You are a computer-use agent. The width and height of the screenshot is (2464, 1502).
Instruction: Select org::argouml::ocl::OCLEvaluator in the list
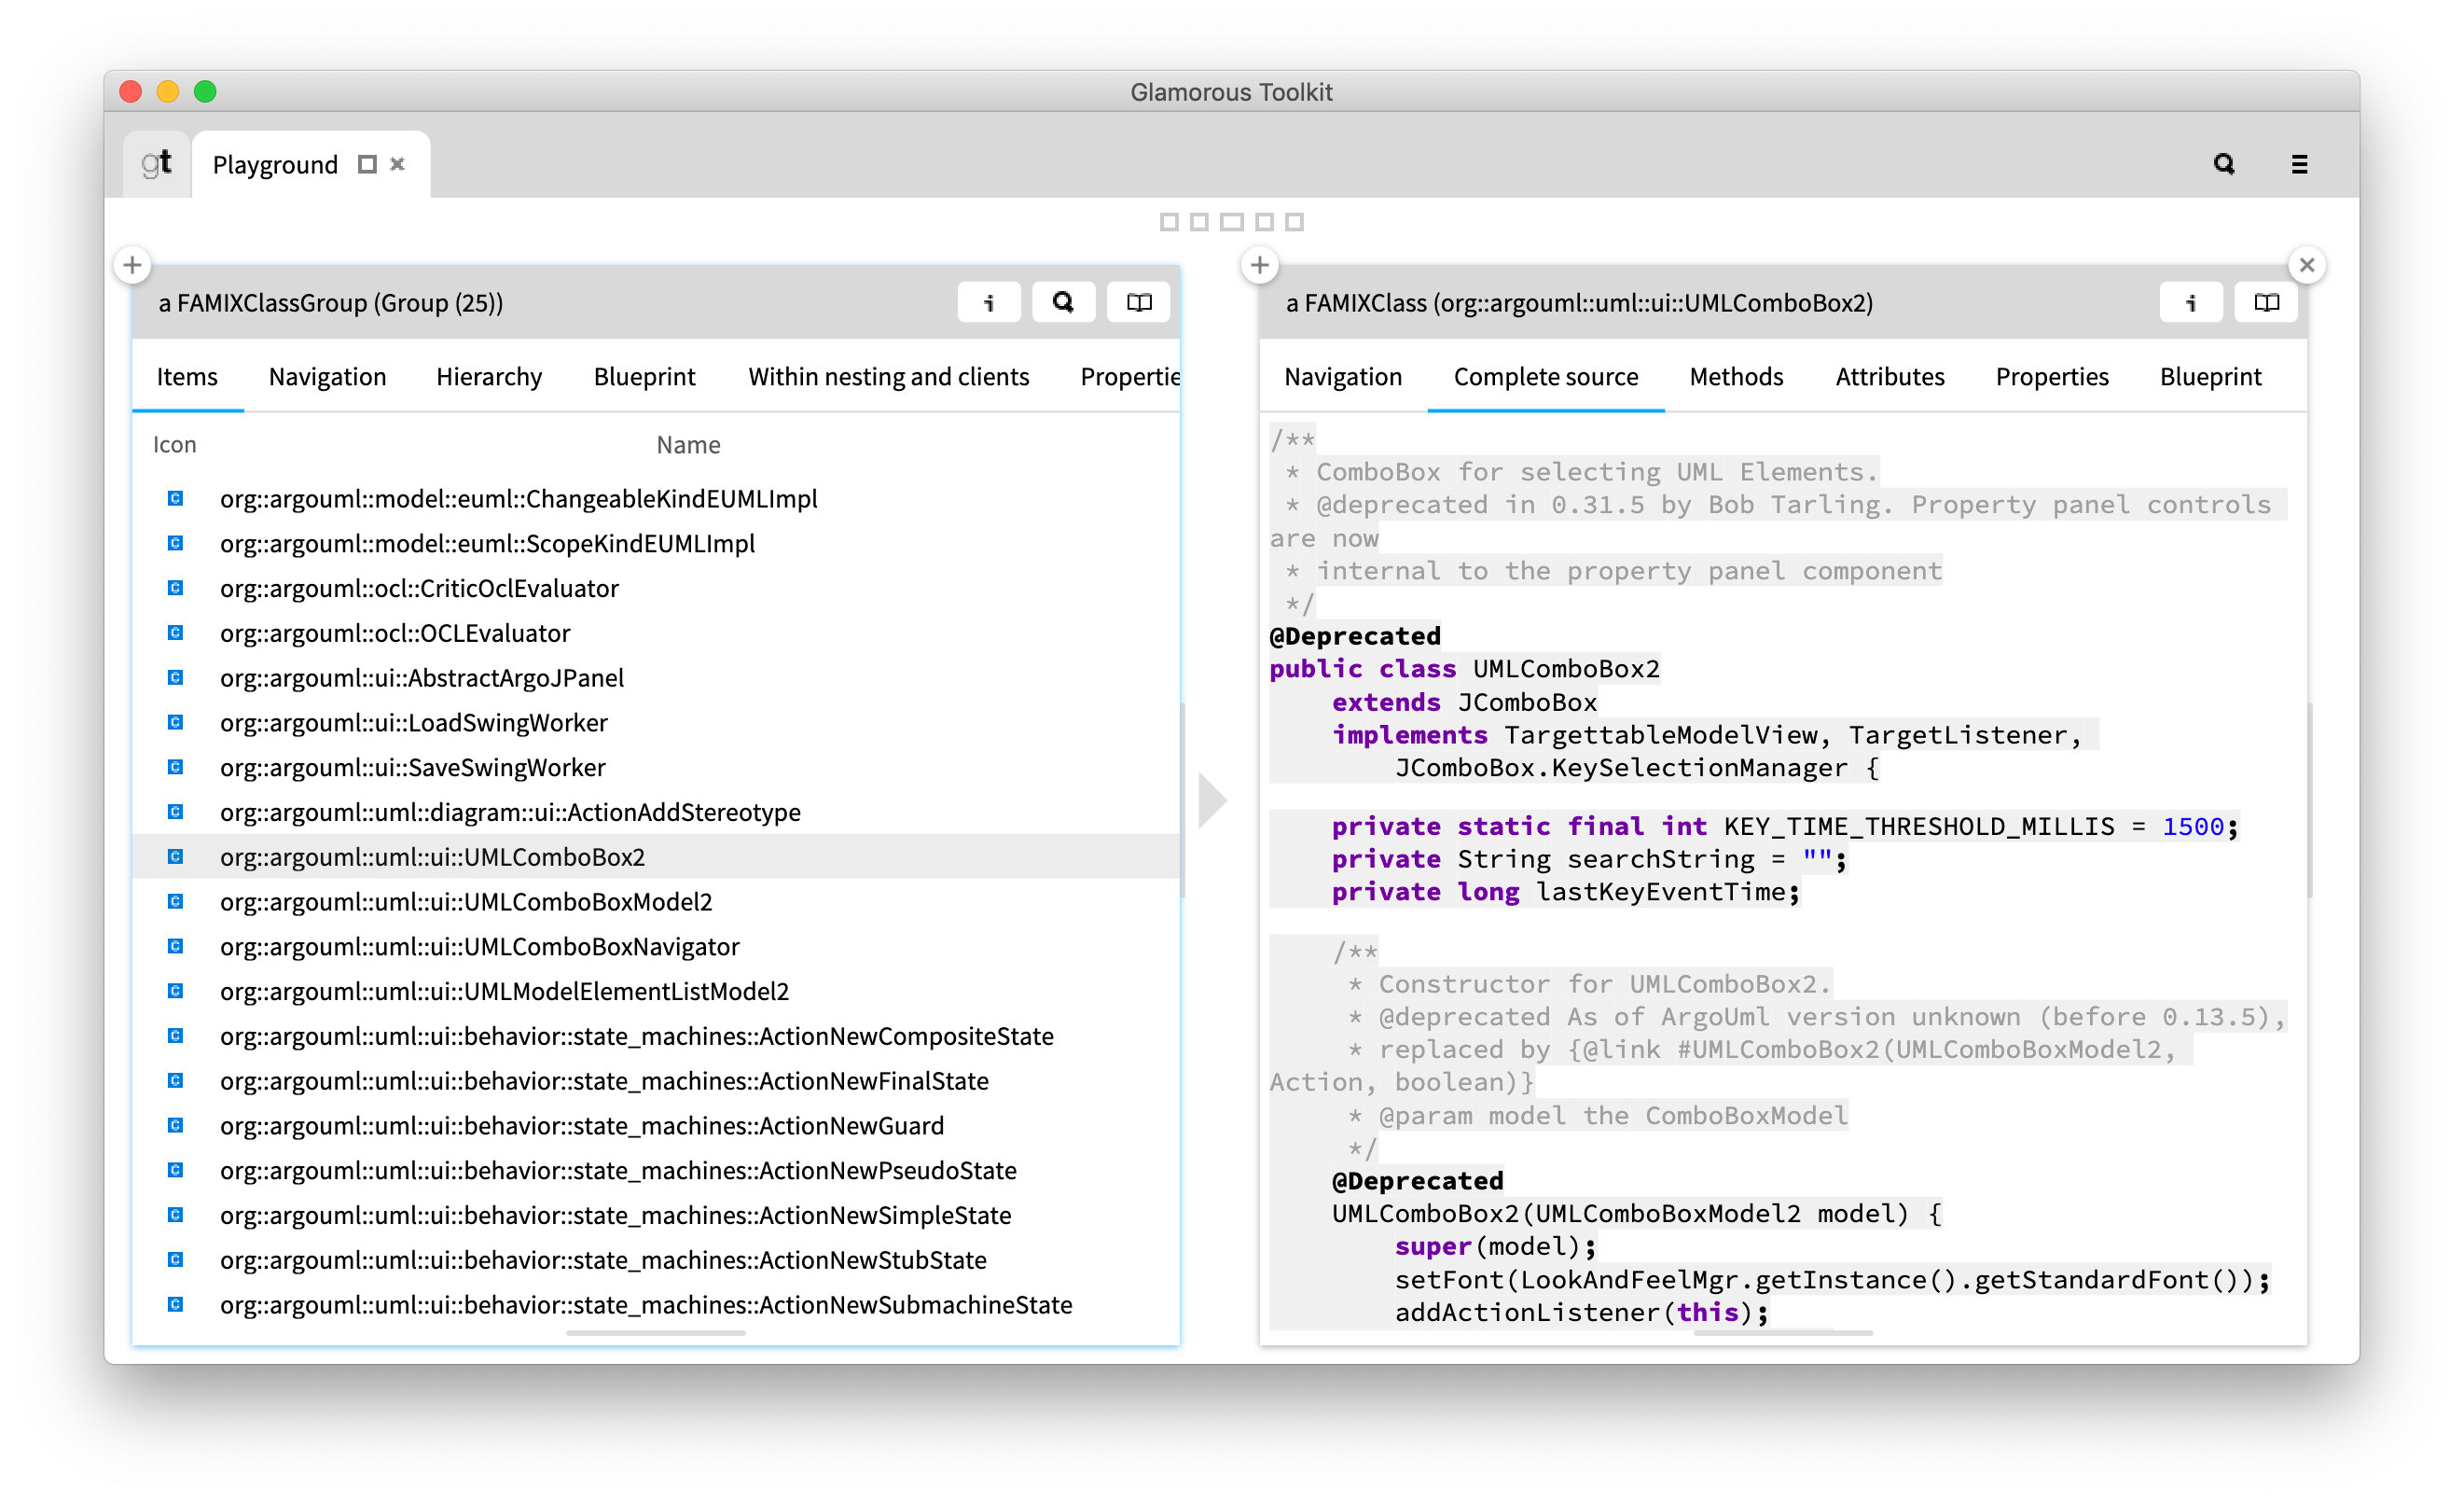pyautogui.click(x=395, y=633)
